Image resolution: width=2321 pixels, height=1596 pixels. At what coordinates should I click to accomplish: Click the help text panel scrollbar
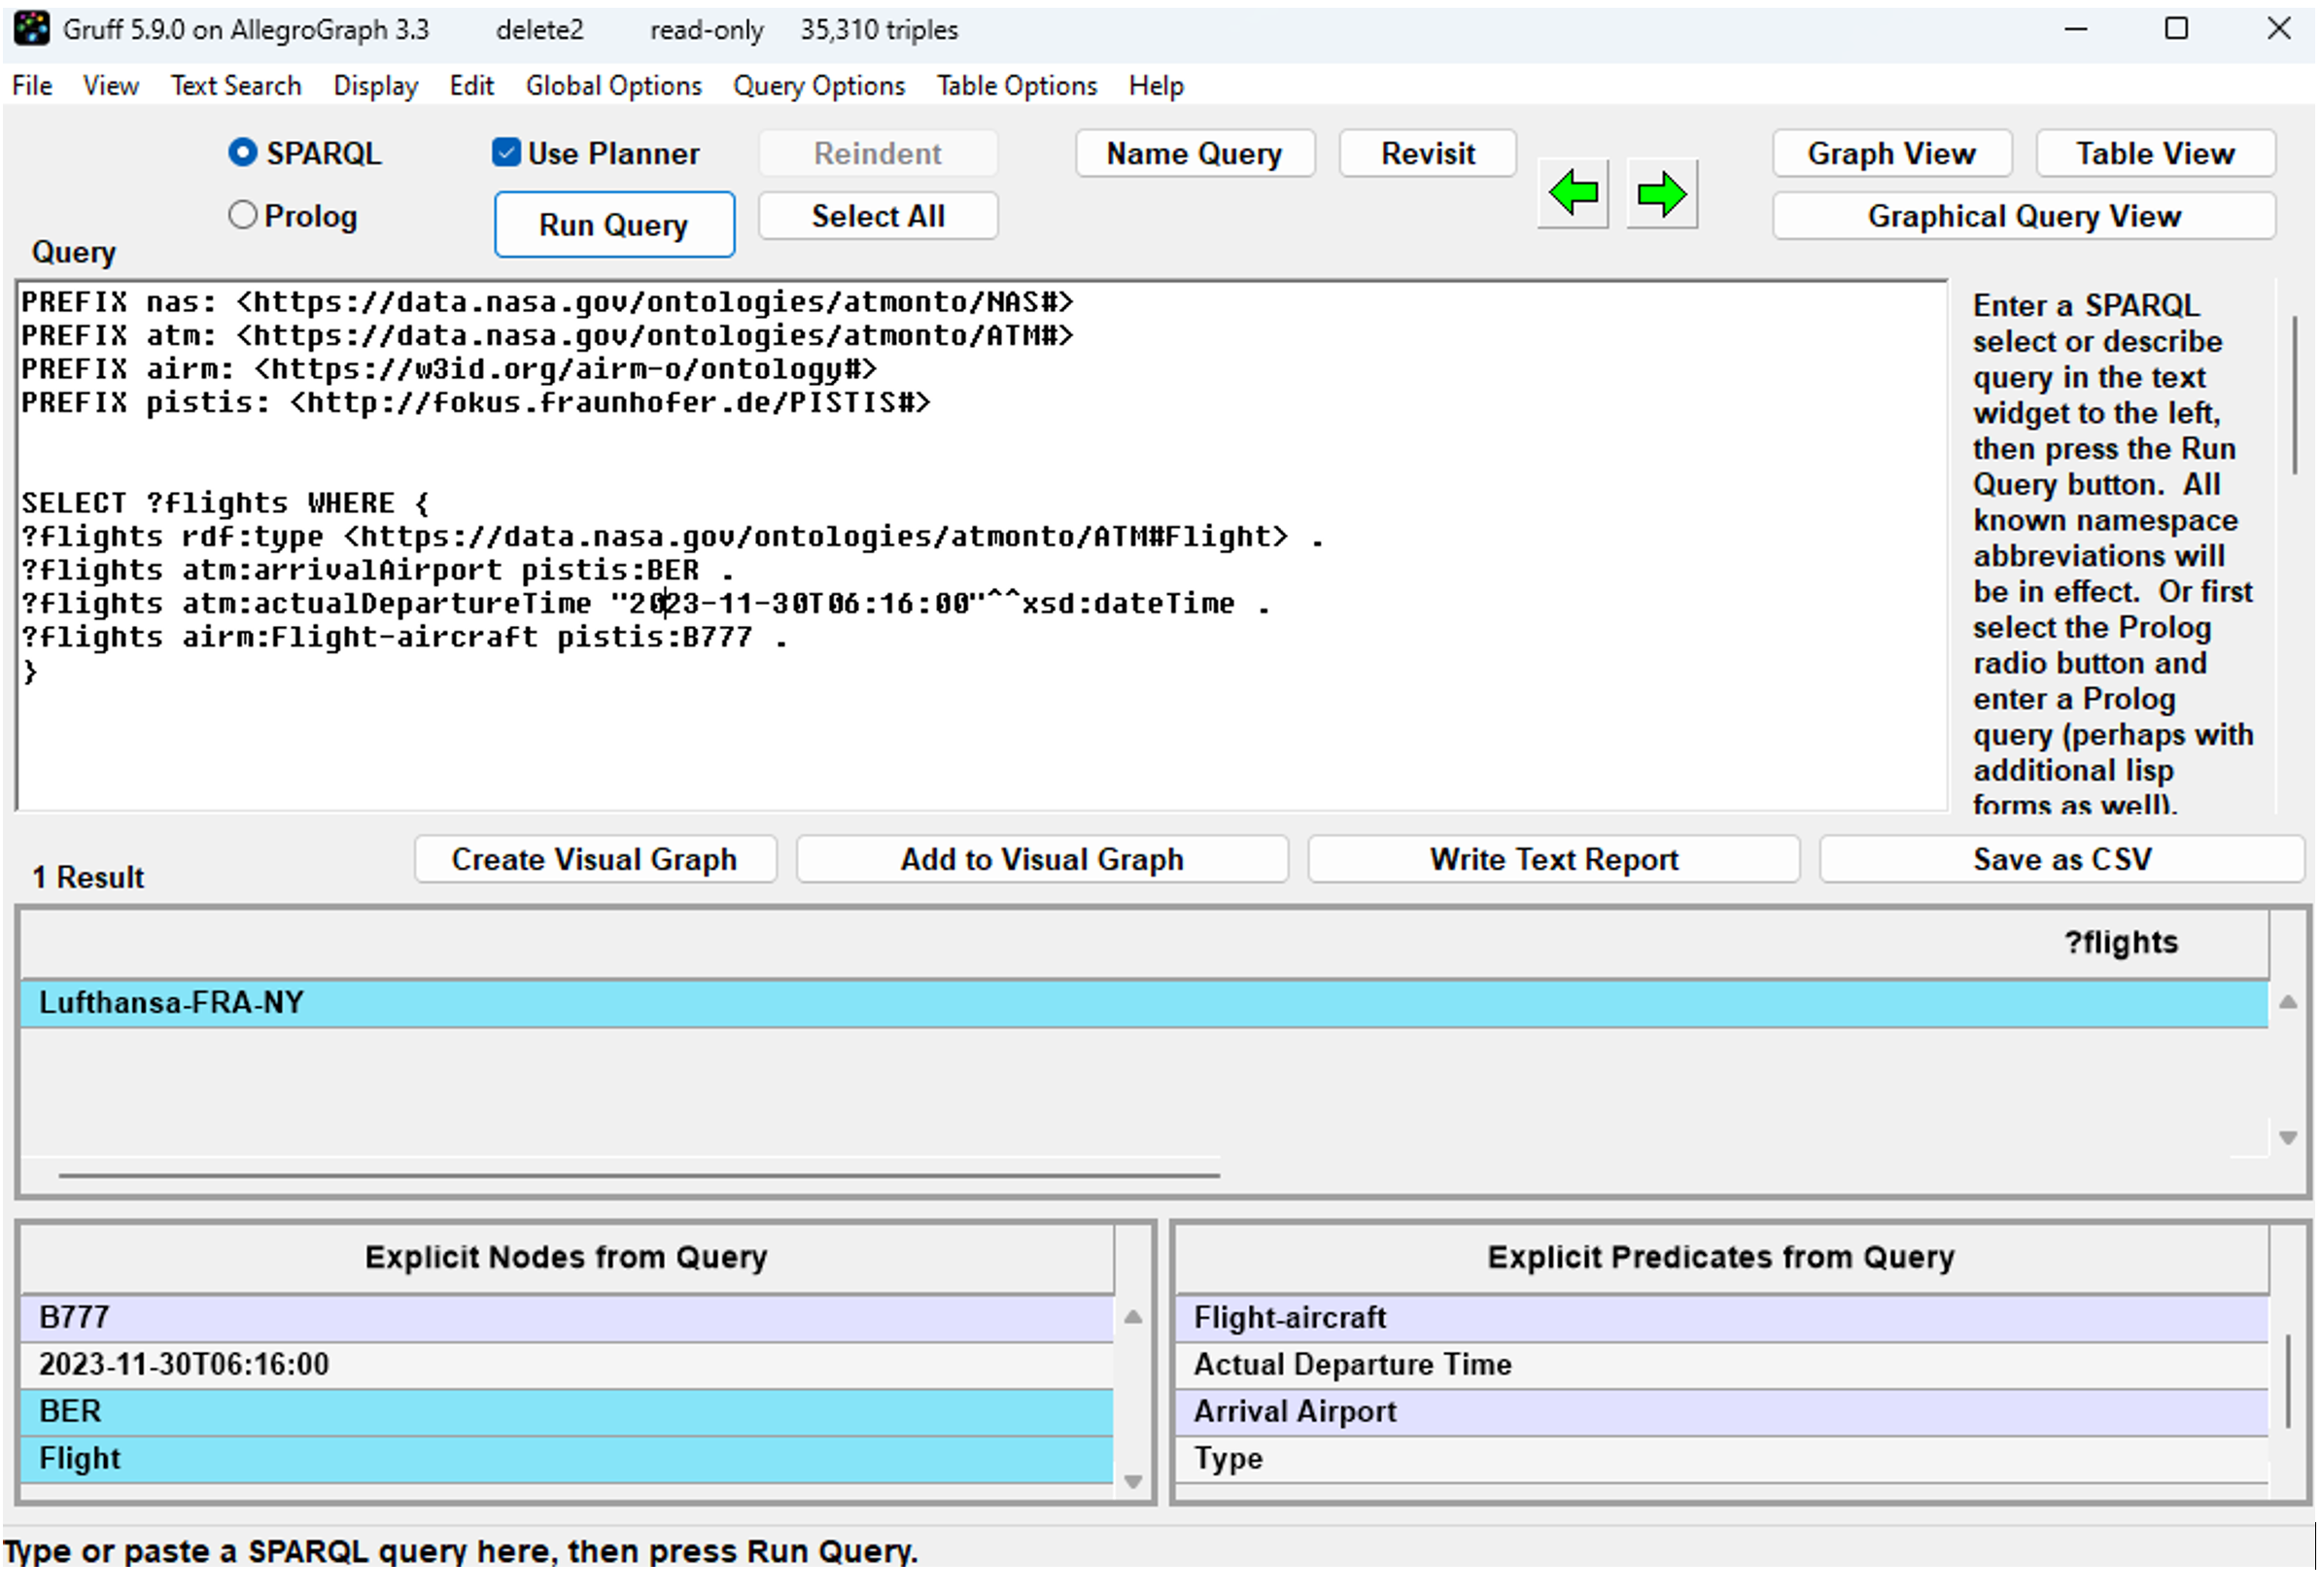(x=2293, y=395)
